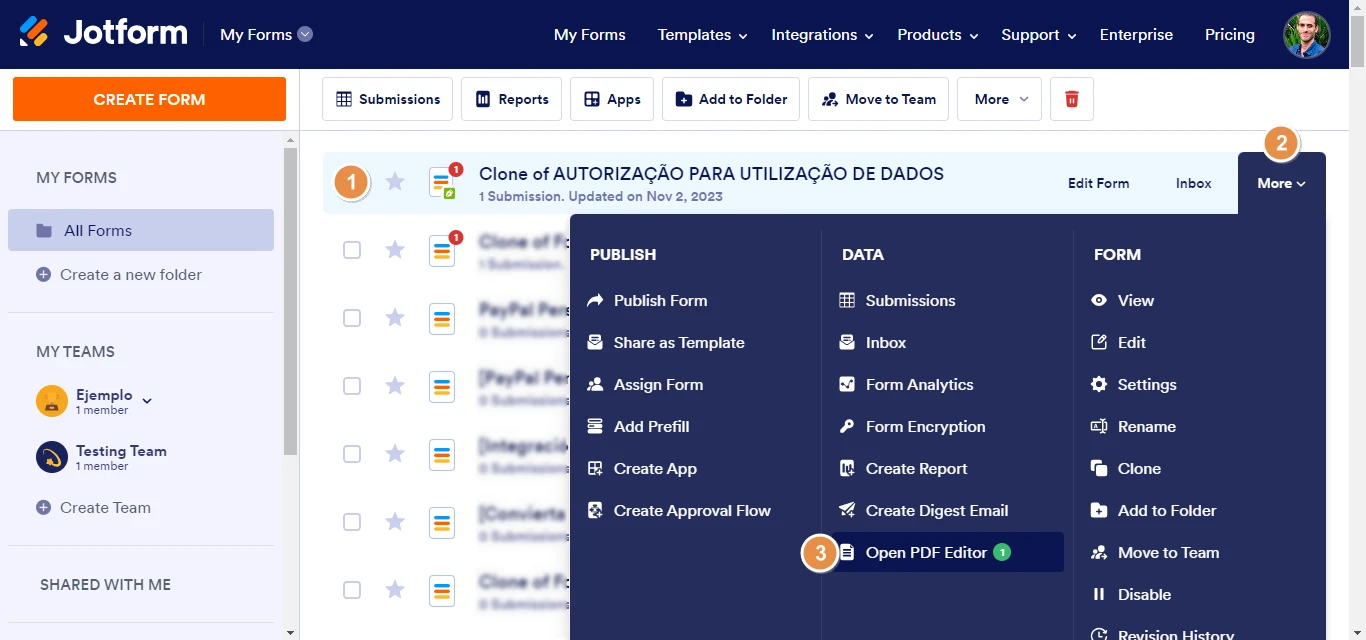Expand the More toolbar dropdown
The width and height of the screenshot is (1366, 640).
[997, 98]
